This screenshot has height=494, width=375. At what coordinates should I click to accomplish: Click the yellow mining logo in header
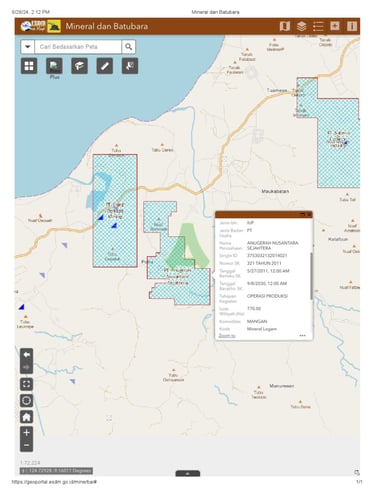tap(54, 26)
